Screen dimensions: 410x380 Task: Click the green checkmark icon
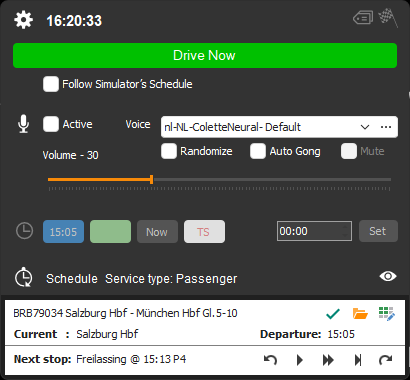(333, 314)
